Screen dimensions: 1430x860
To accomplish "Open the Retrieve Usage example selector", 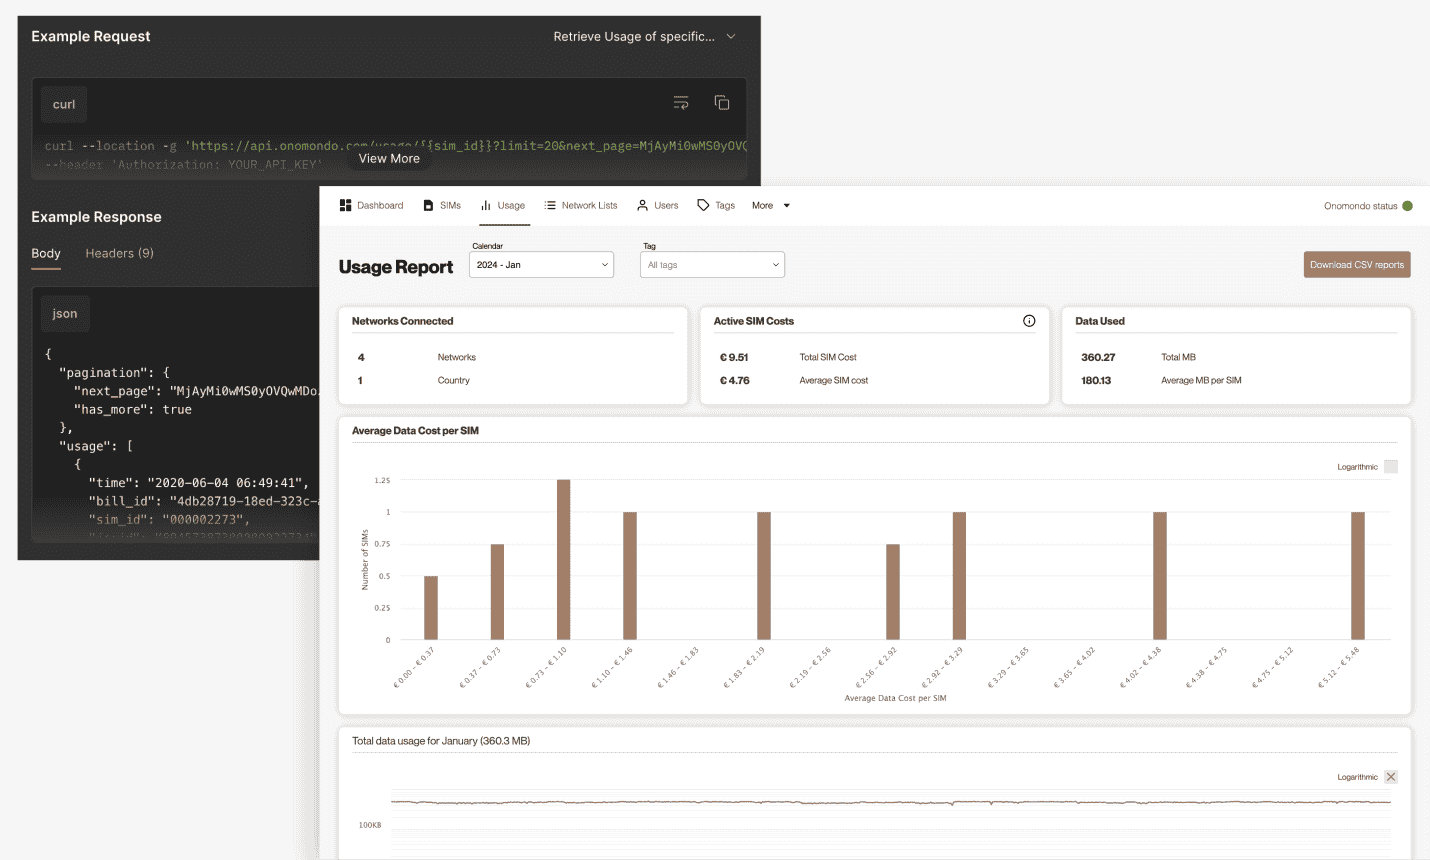I will click(645, 35).
